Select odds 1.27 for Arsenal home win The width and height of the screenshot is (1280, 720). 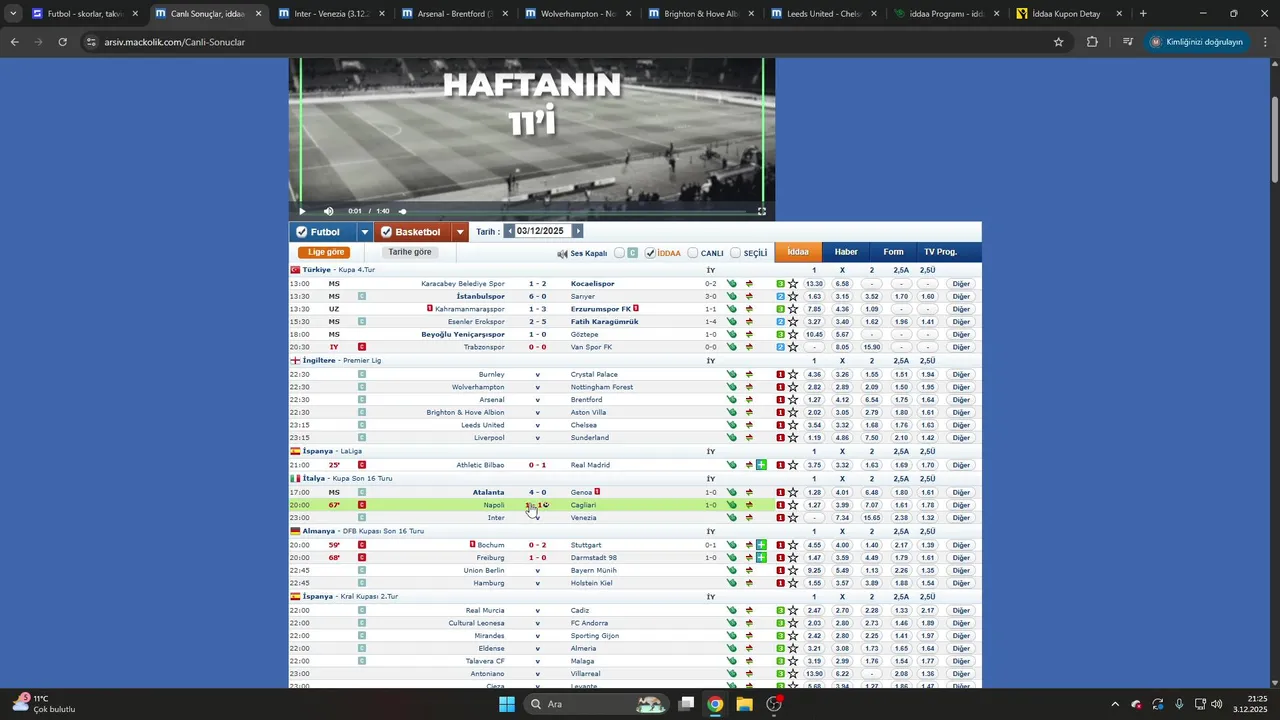tap(814, 400)
